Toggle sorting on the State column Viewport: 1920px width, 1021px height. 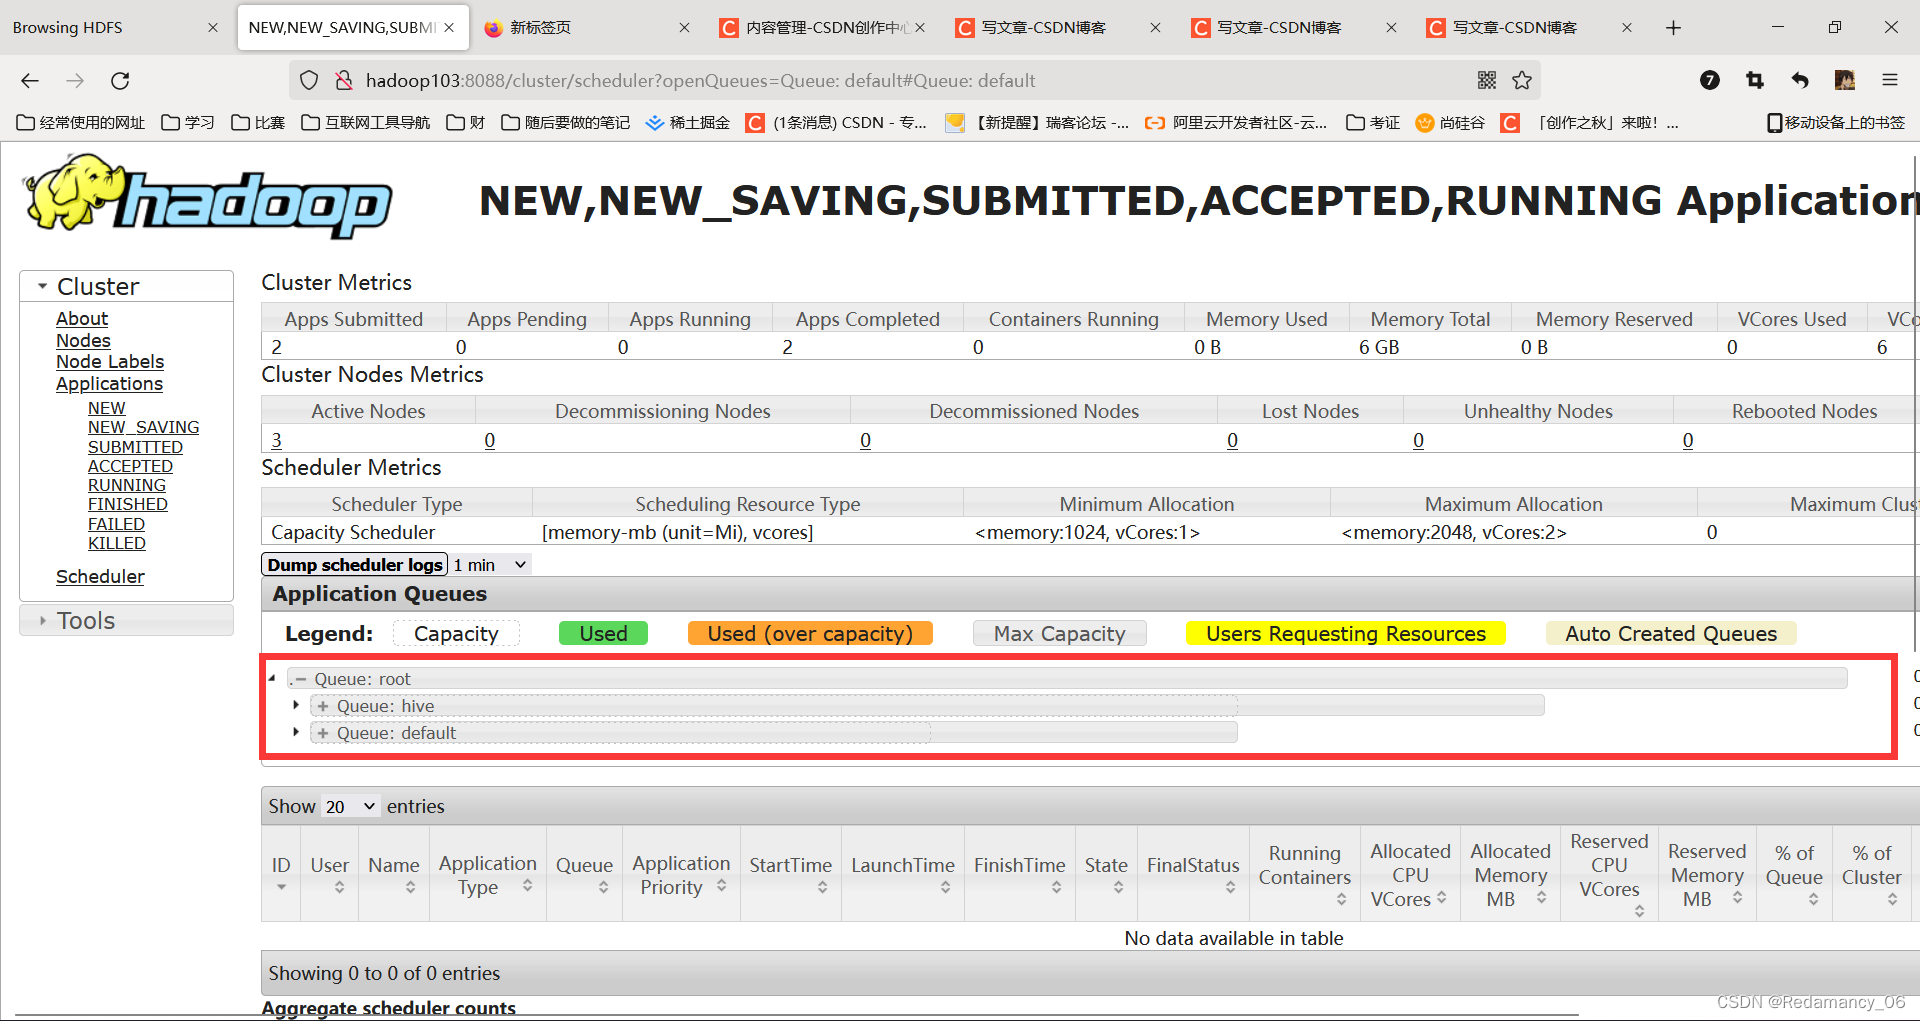coord(1105,873)
